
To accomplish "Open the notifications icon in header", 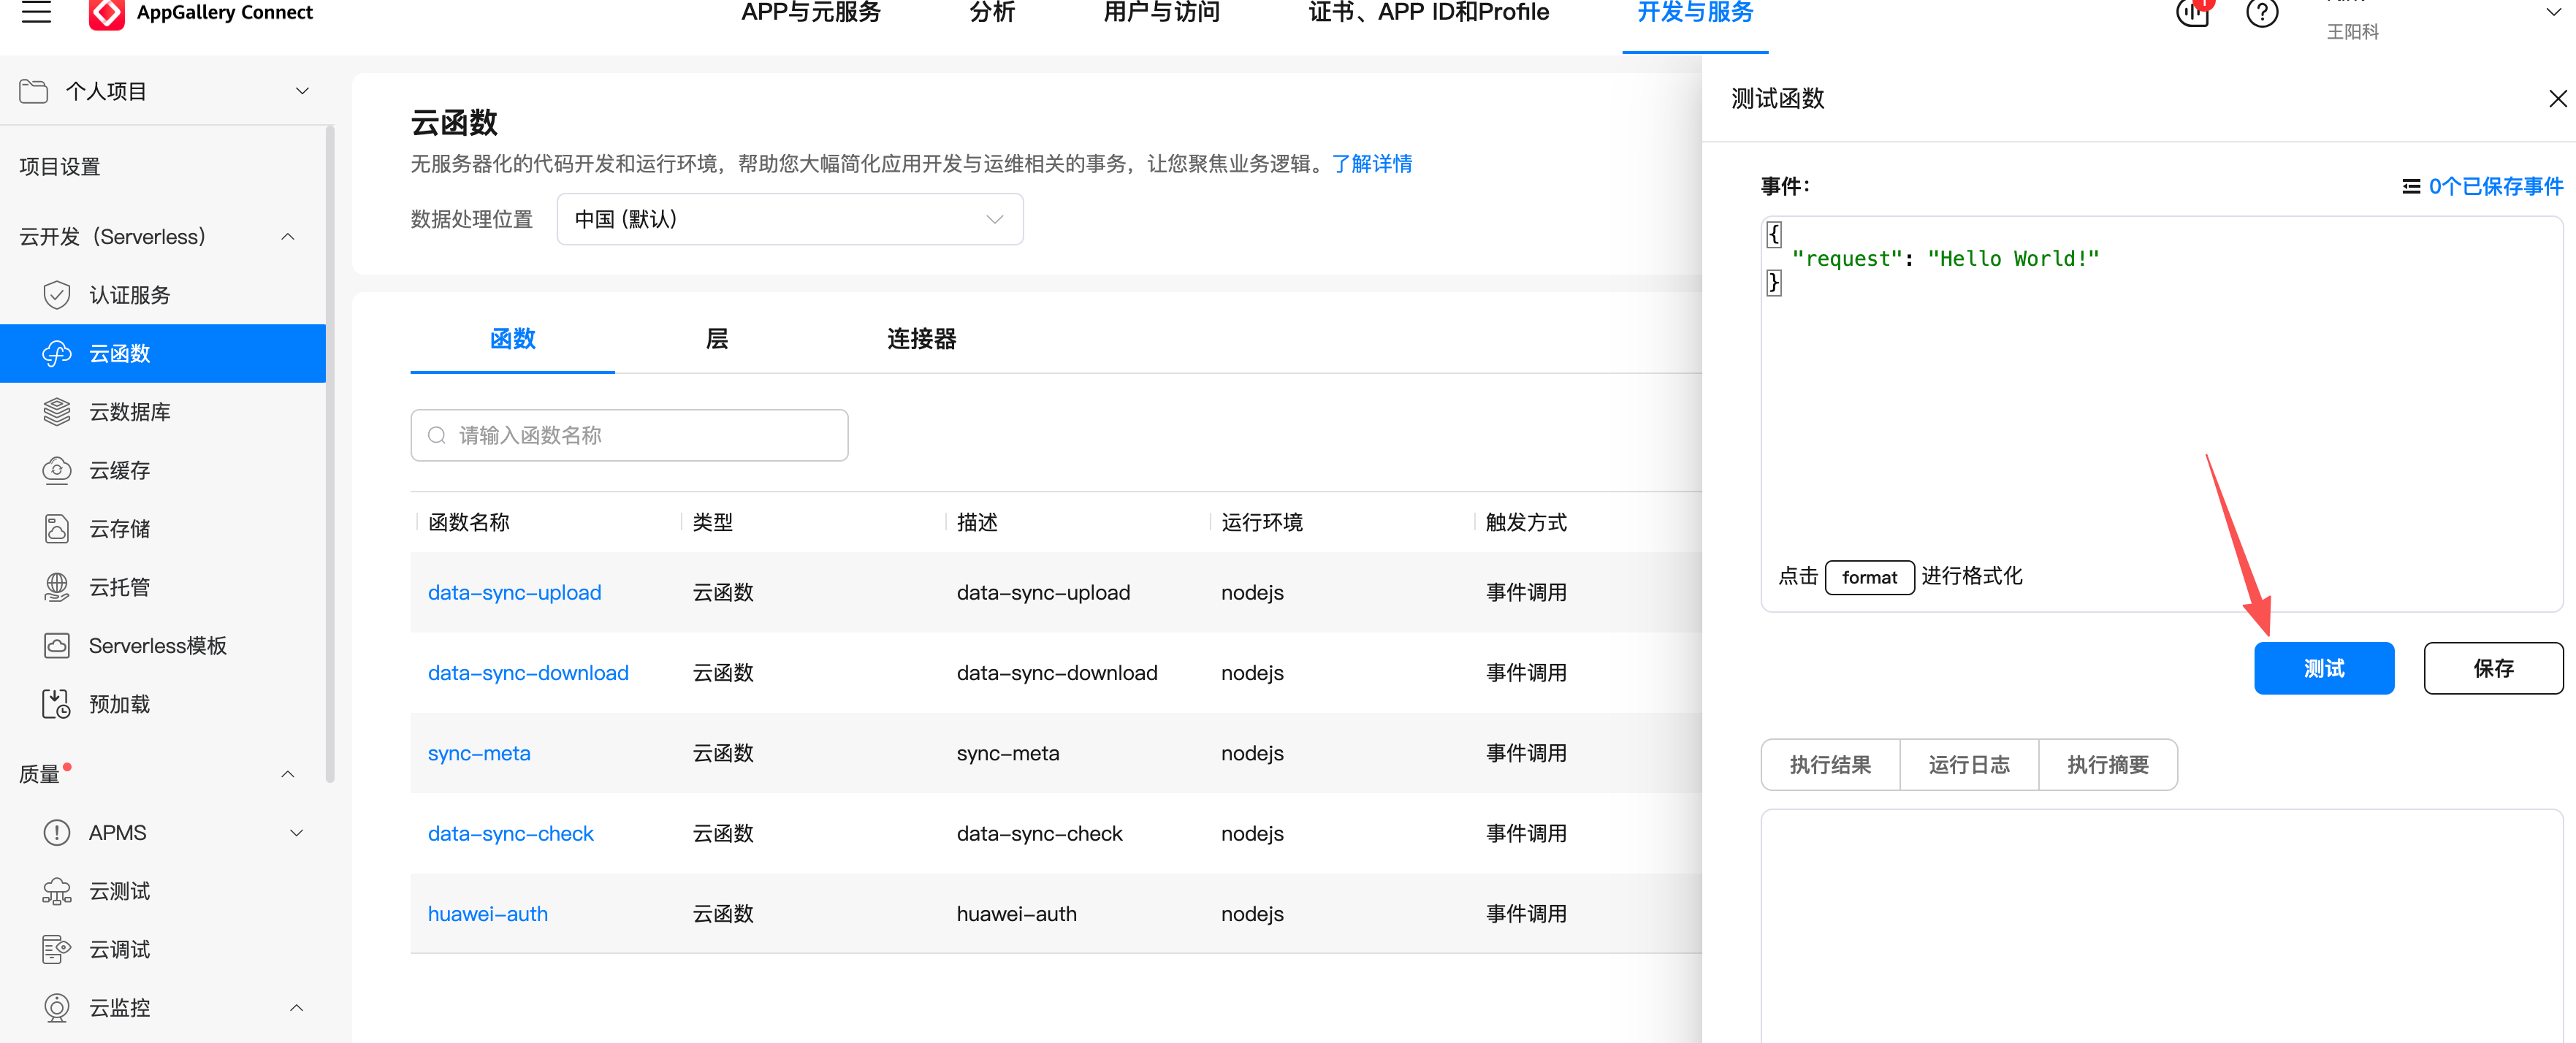I will click(x=2192, y=12).
